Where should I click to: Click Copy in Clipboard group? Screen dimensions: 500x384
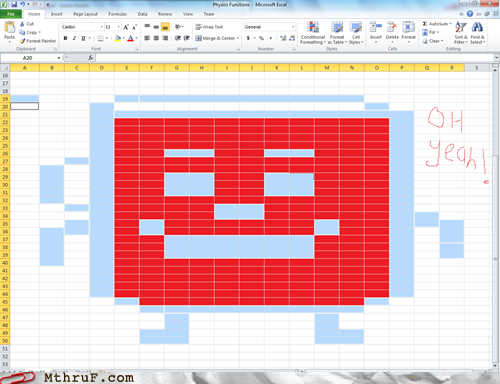pyautogui.click(x=30, y=32)
